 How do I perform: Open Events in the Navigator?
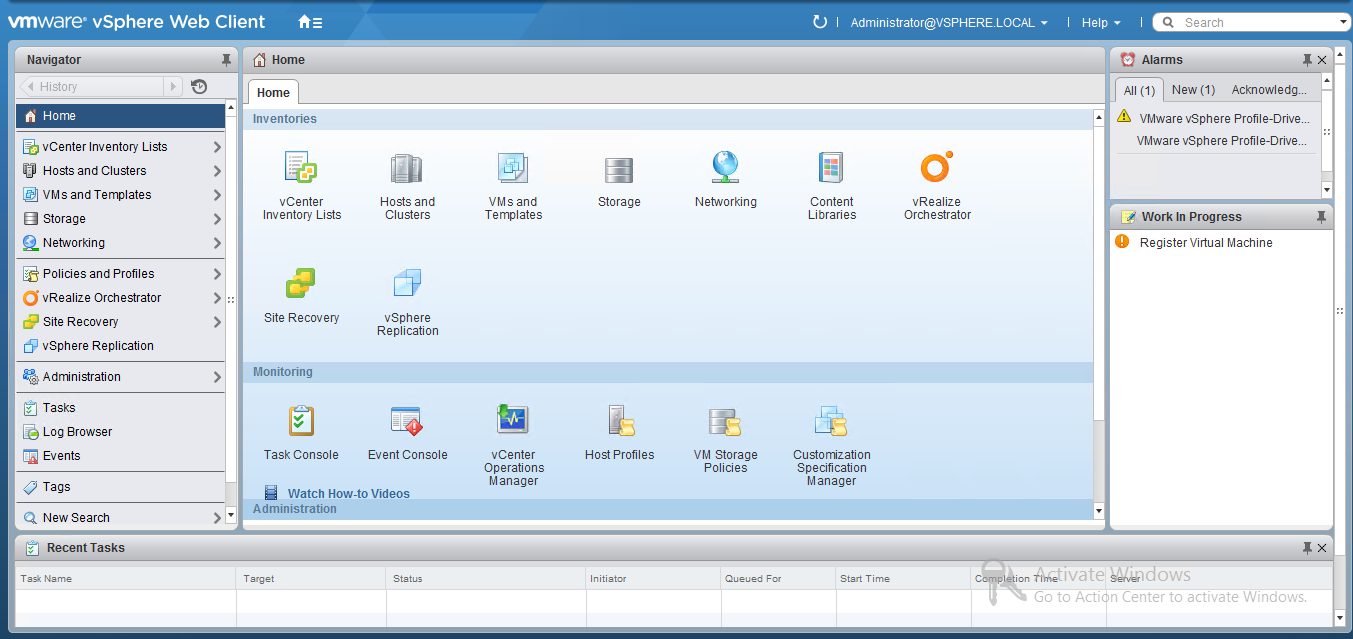(120, 456)
